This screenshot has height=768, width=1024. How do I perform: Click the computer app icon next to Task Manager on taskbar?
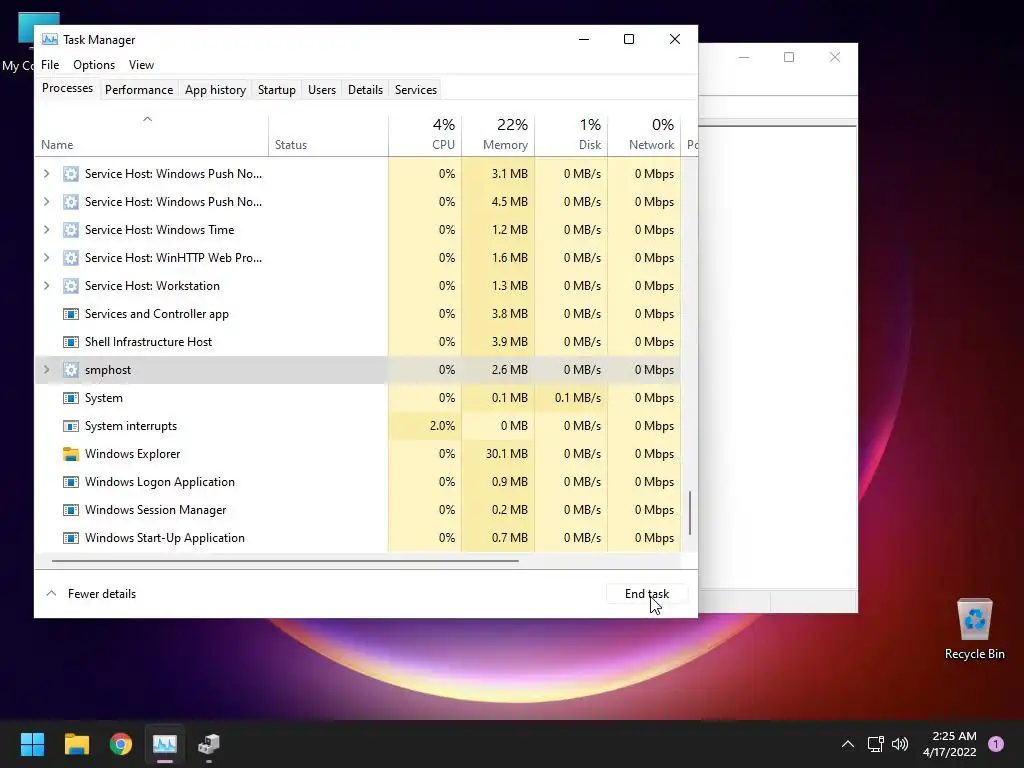[x=209, y=744]
